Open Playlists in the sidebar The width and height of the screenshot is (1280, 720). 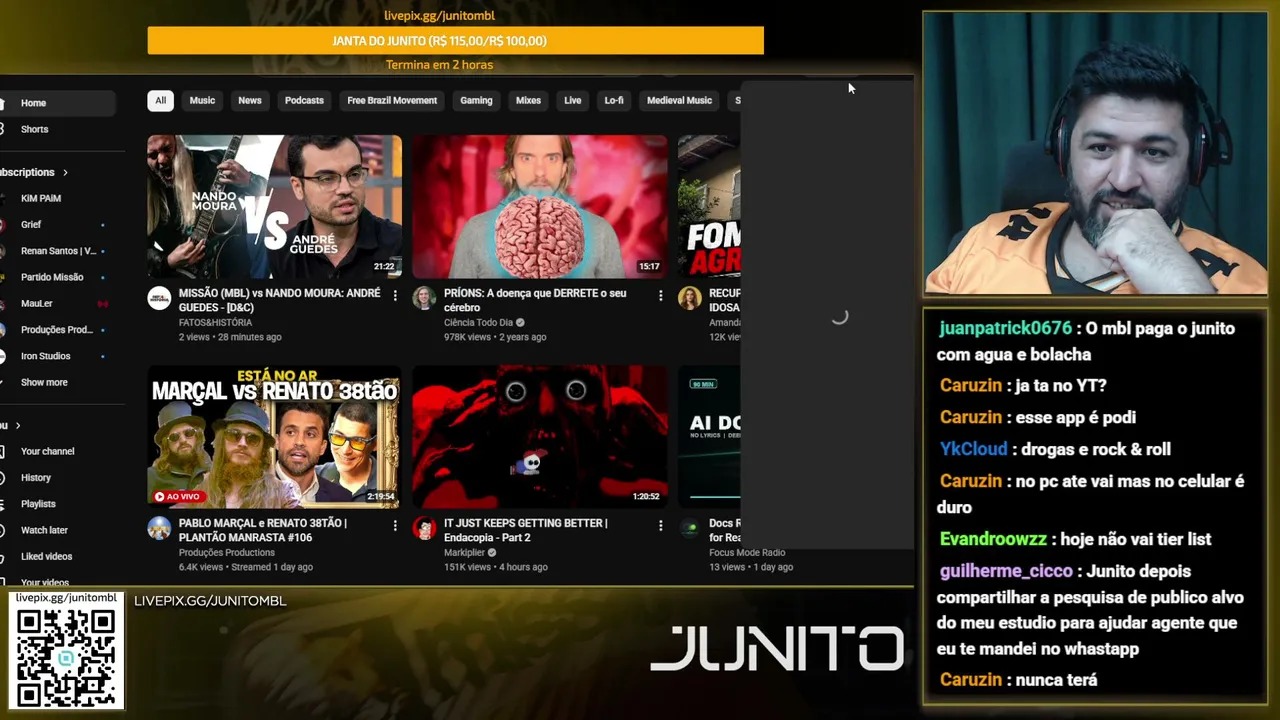[56, 504]
